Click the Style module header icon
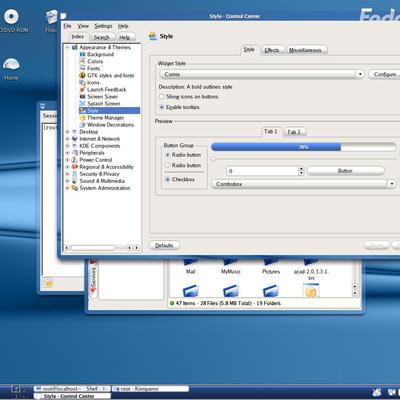Viewport: 400px width, 400px height. click(153, 36)
